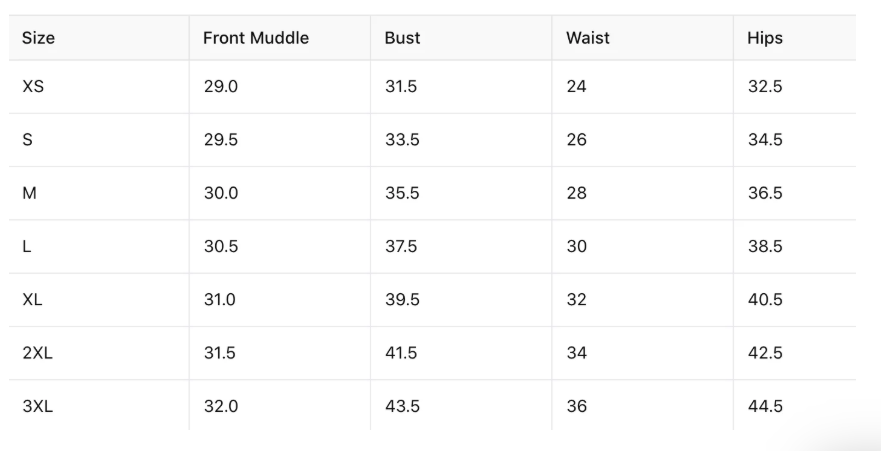
Task: Click the S size row label
Action: click(x=27, y=140)
